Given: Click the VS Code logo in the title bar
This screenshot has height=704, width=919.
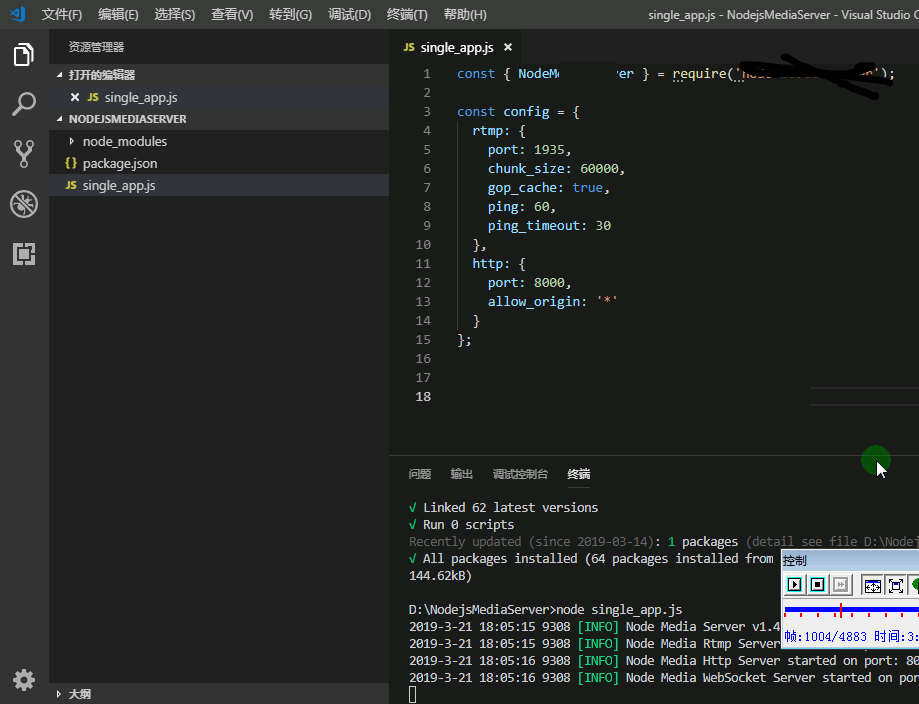Looking at the screenshot, I should [x=18, y=14].
